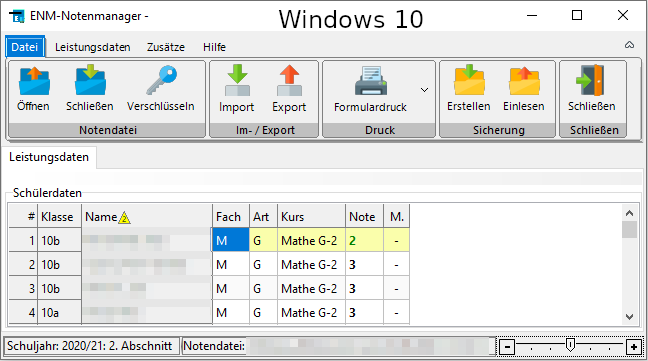The width and height of the screenshot is (648, 361).
Task: Open the Zusätze ribbon tab
Action: [166, 47]
